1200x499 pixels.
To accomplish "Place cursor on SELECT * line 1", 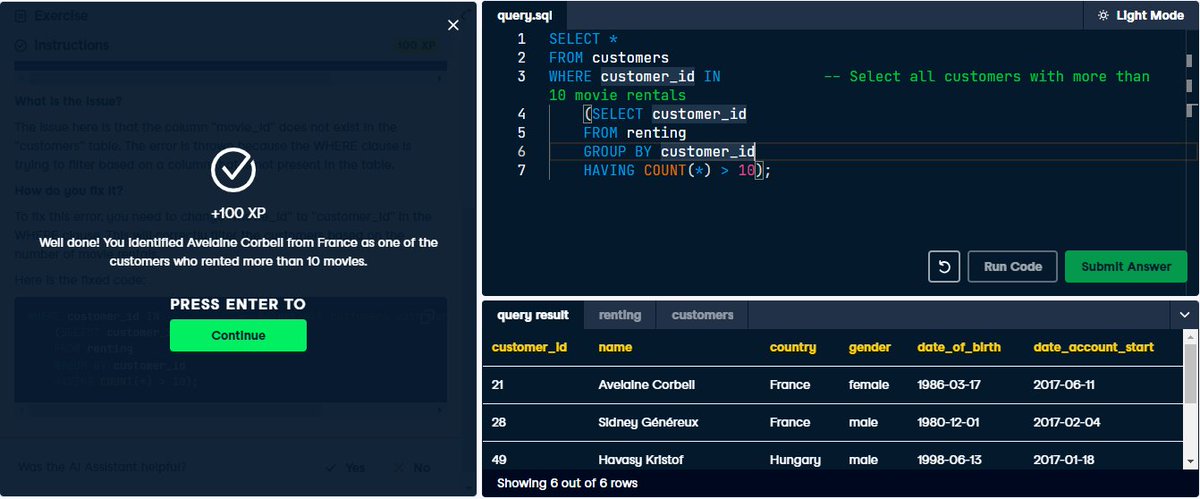I will point(583,38).
